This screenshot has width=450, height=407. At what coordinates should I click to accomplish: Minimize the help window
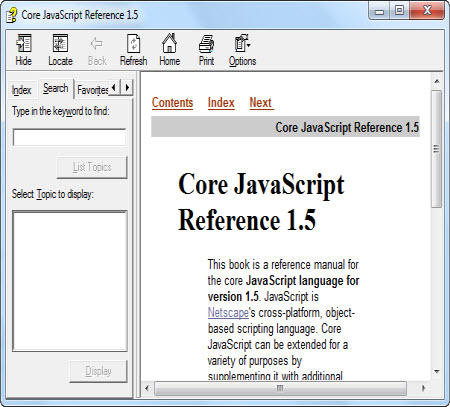379,11
